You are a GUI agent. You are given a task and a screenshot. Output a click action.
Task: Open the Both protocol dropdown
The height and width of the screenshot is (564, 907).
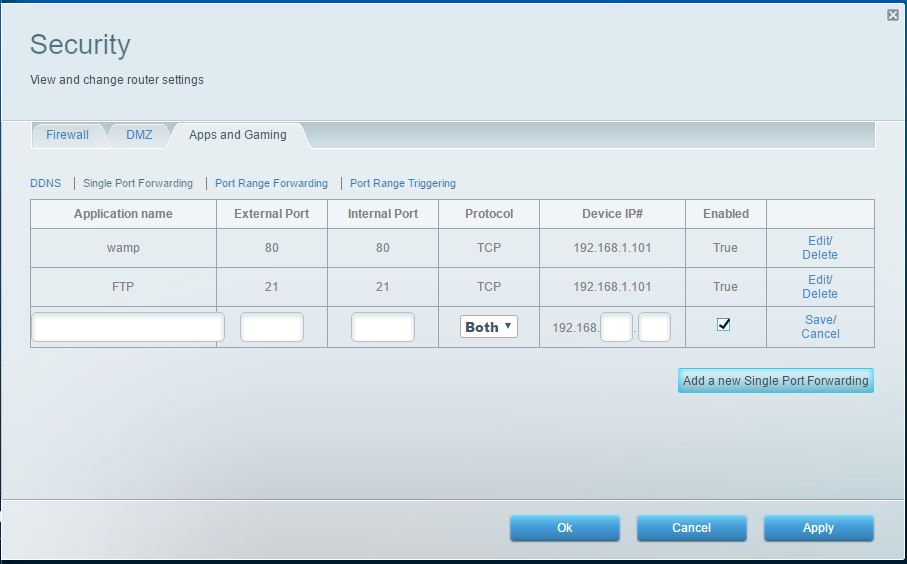[489, 327]
